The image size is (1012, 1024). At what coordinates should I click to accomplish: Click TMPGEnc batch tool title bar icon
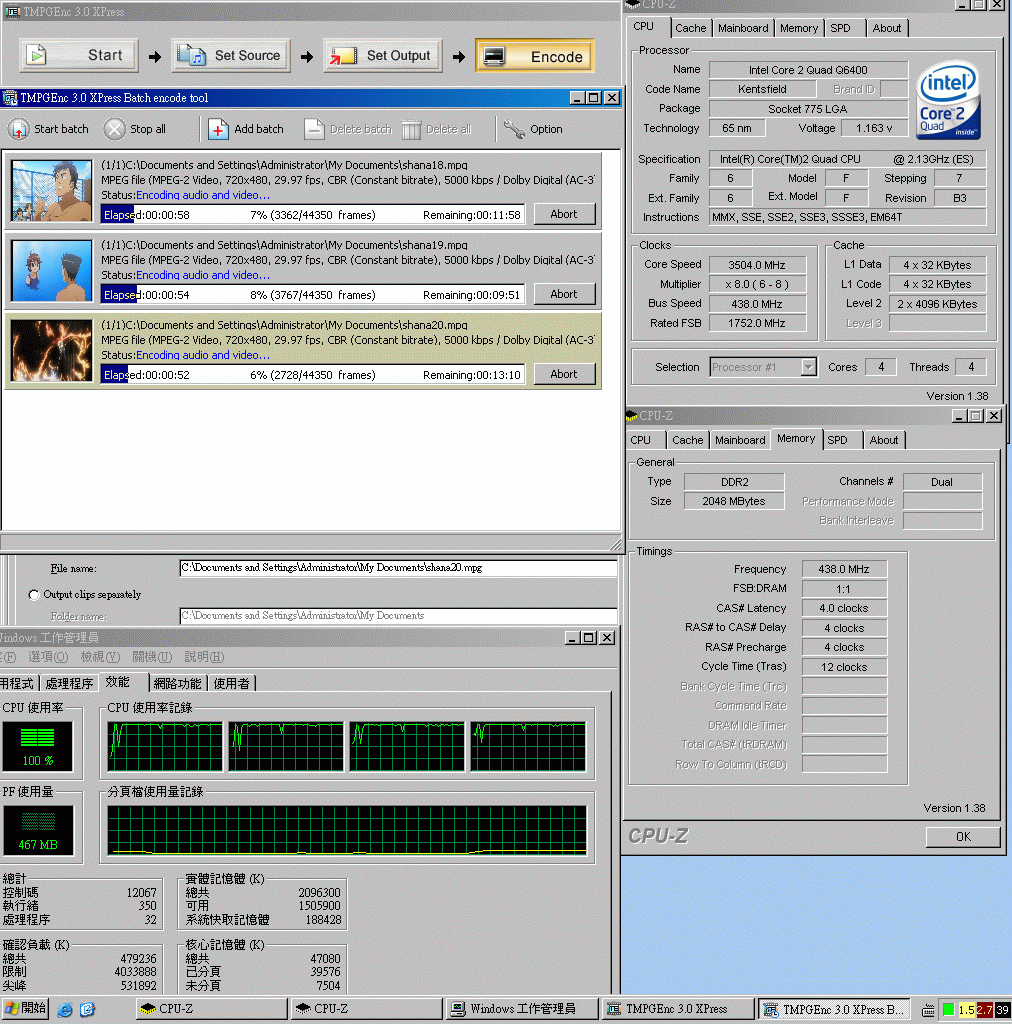coord(10,98)
